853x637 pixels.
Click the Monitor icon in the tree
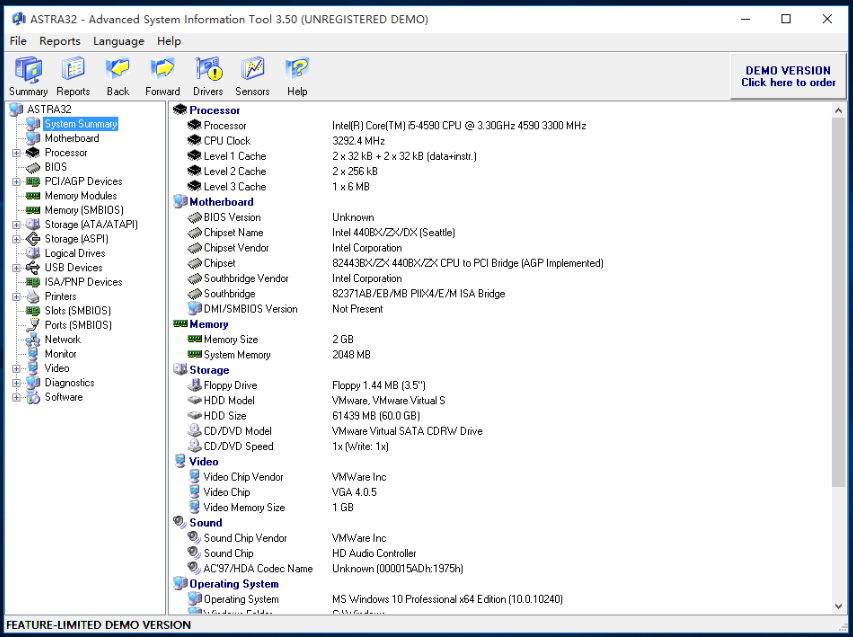(x=33, y=354)
